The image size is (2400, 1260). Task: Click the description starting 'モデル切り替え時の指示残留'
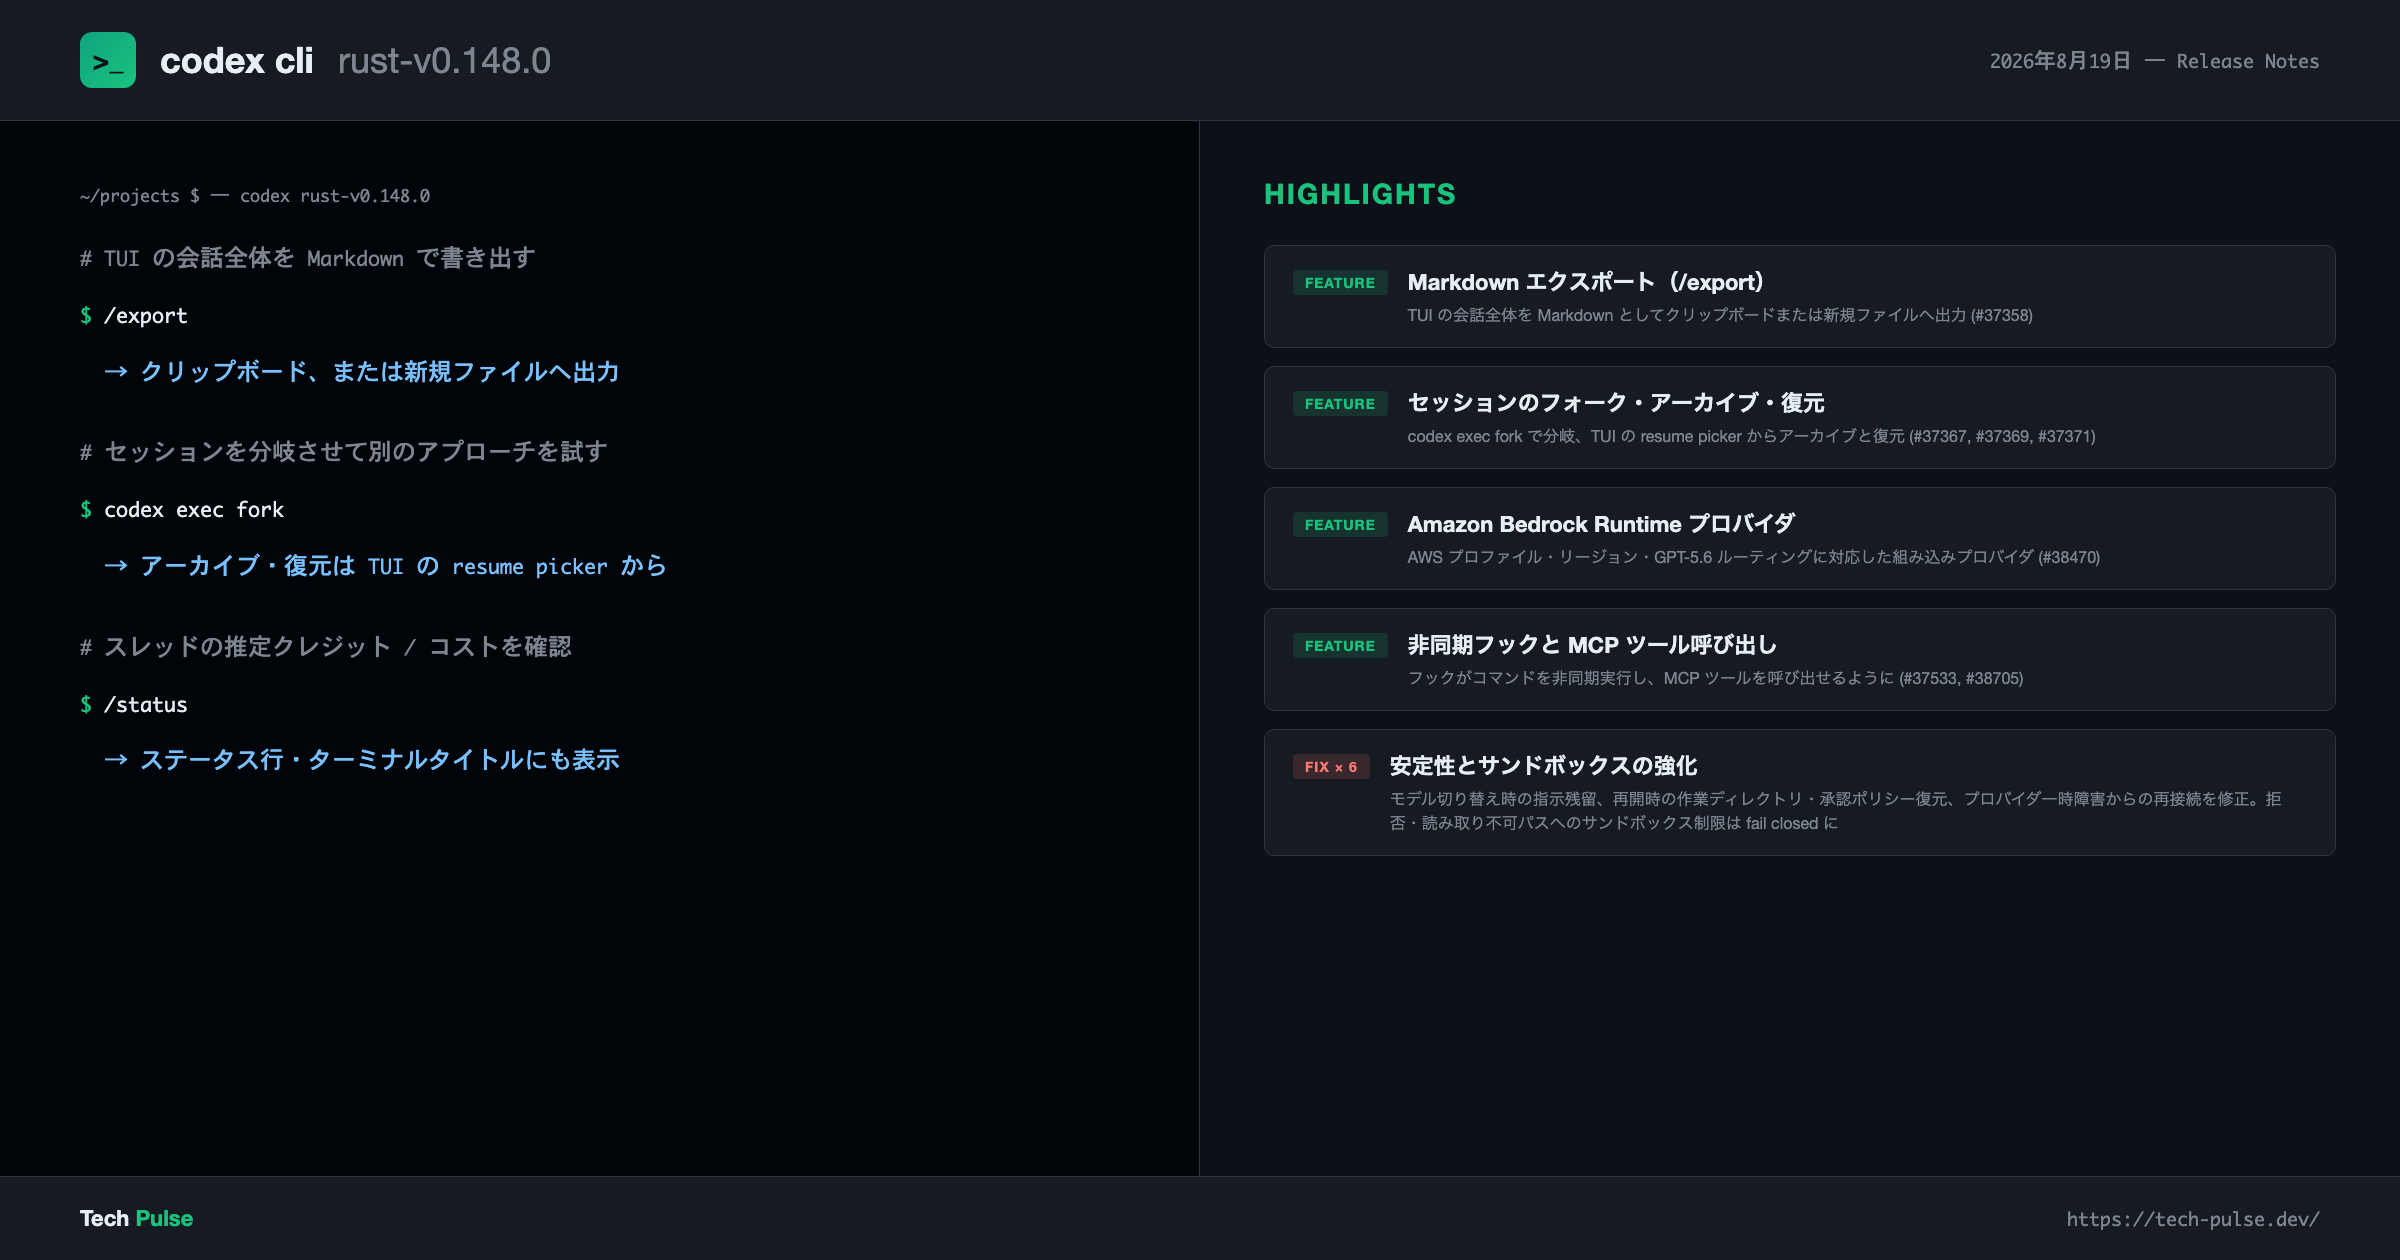(1835, 811)
